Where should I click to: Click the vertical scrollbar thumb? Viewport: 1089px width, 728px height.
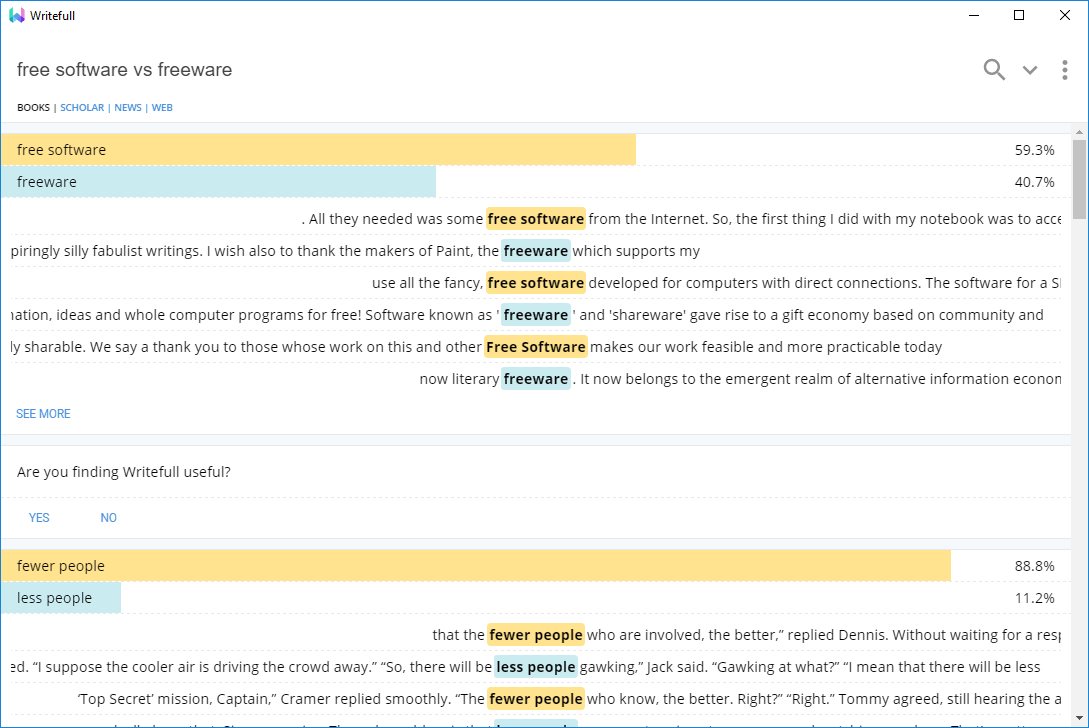pyautogui.click(x=1079, y=179)
